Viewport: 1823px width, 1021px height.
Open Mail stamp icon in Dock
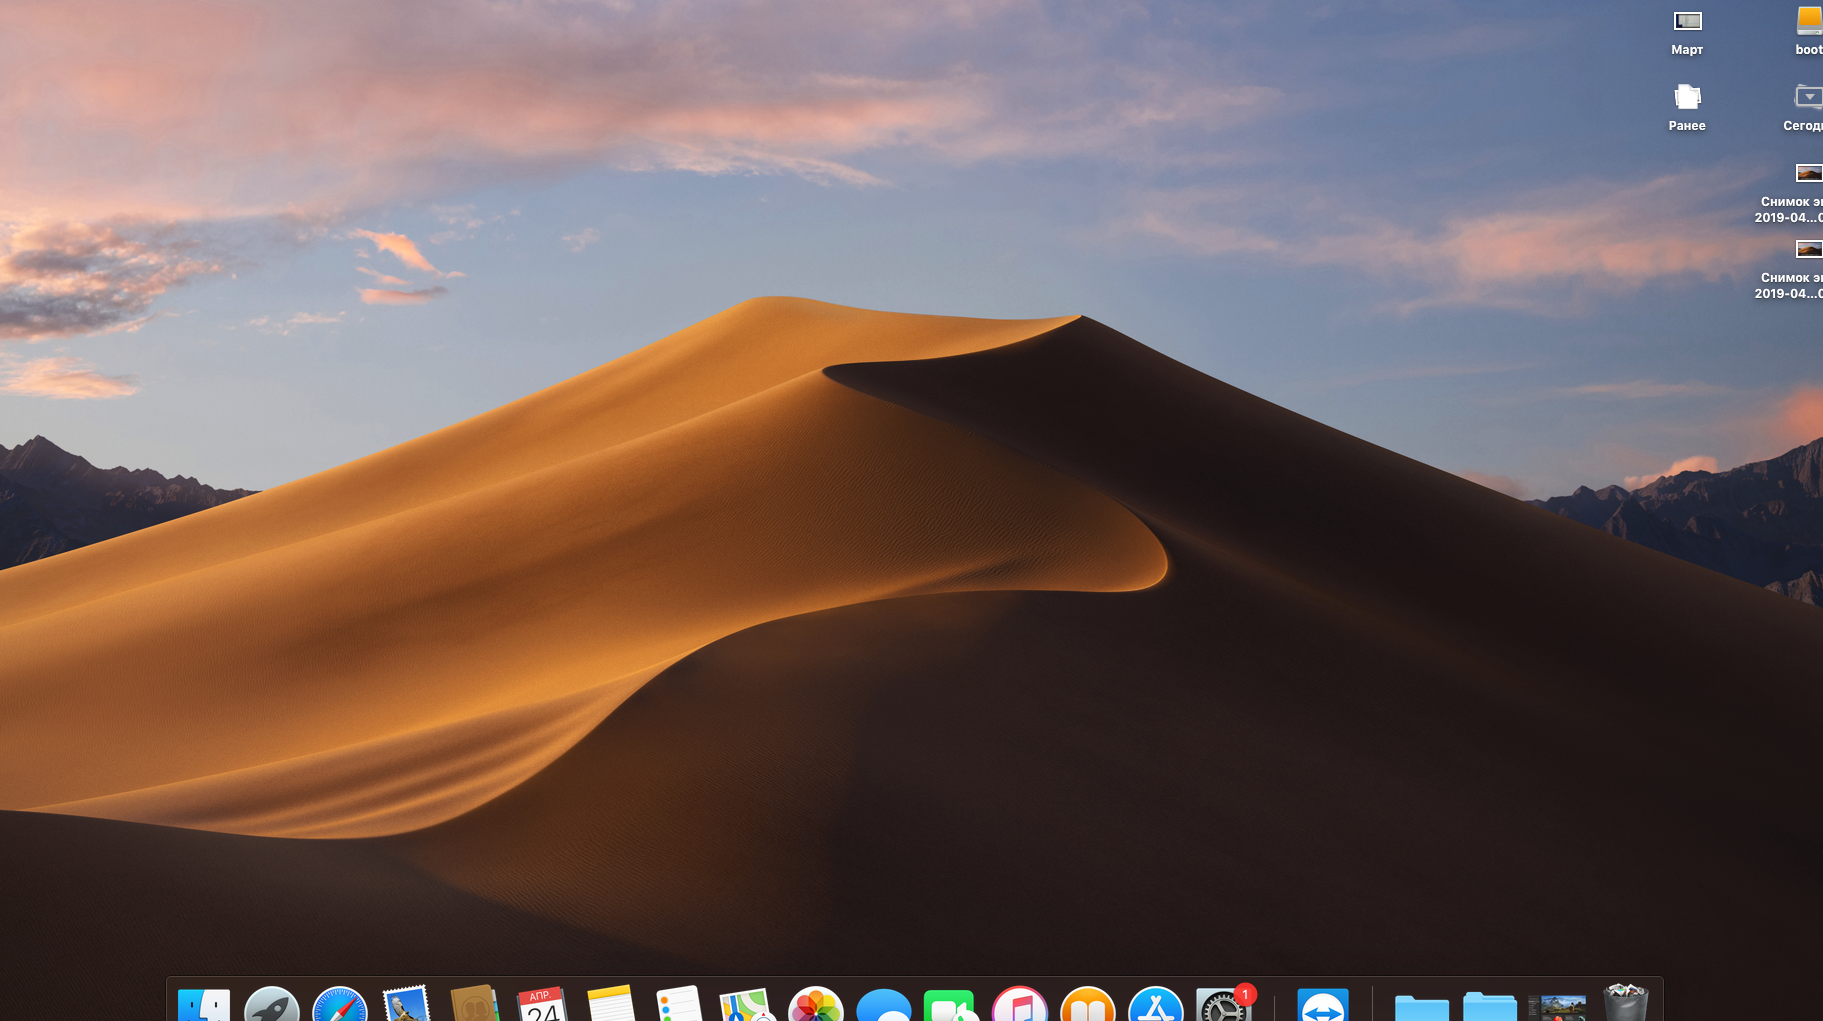tap(407, 1004)
